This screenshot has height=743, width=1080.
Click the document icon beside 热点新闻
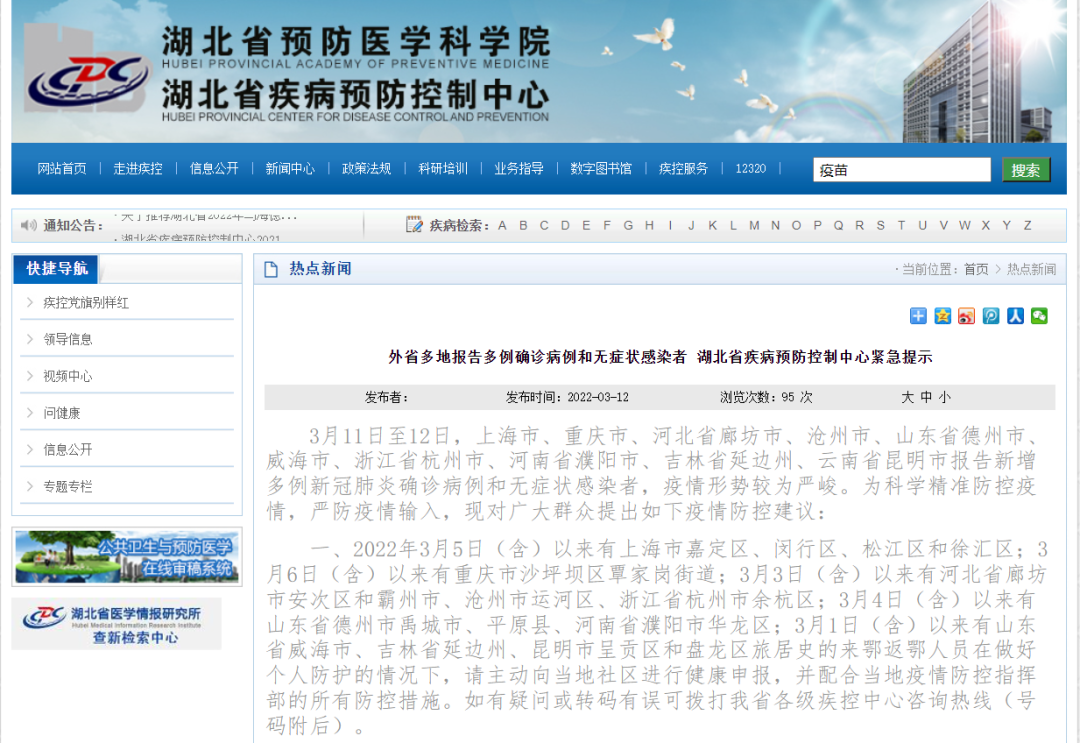(271, 269)
